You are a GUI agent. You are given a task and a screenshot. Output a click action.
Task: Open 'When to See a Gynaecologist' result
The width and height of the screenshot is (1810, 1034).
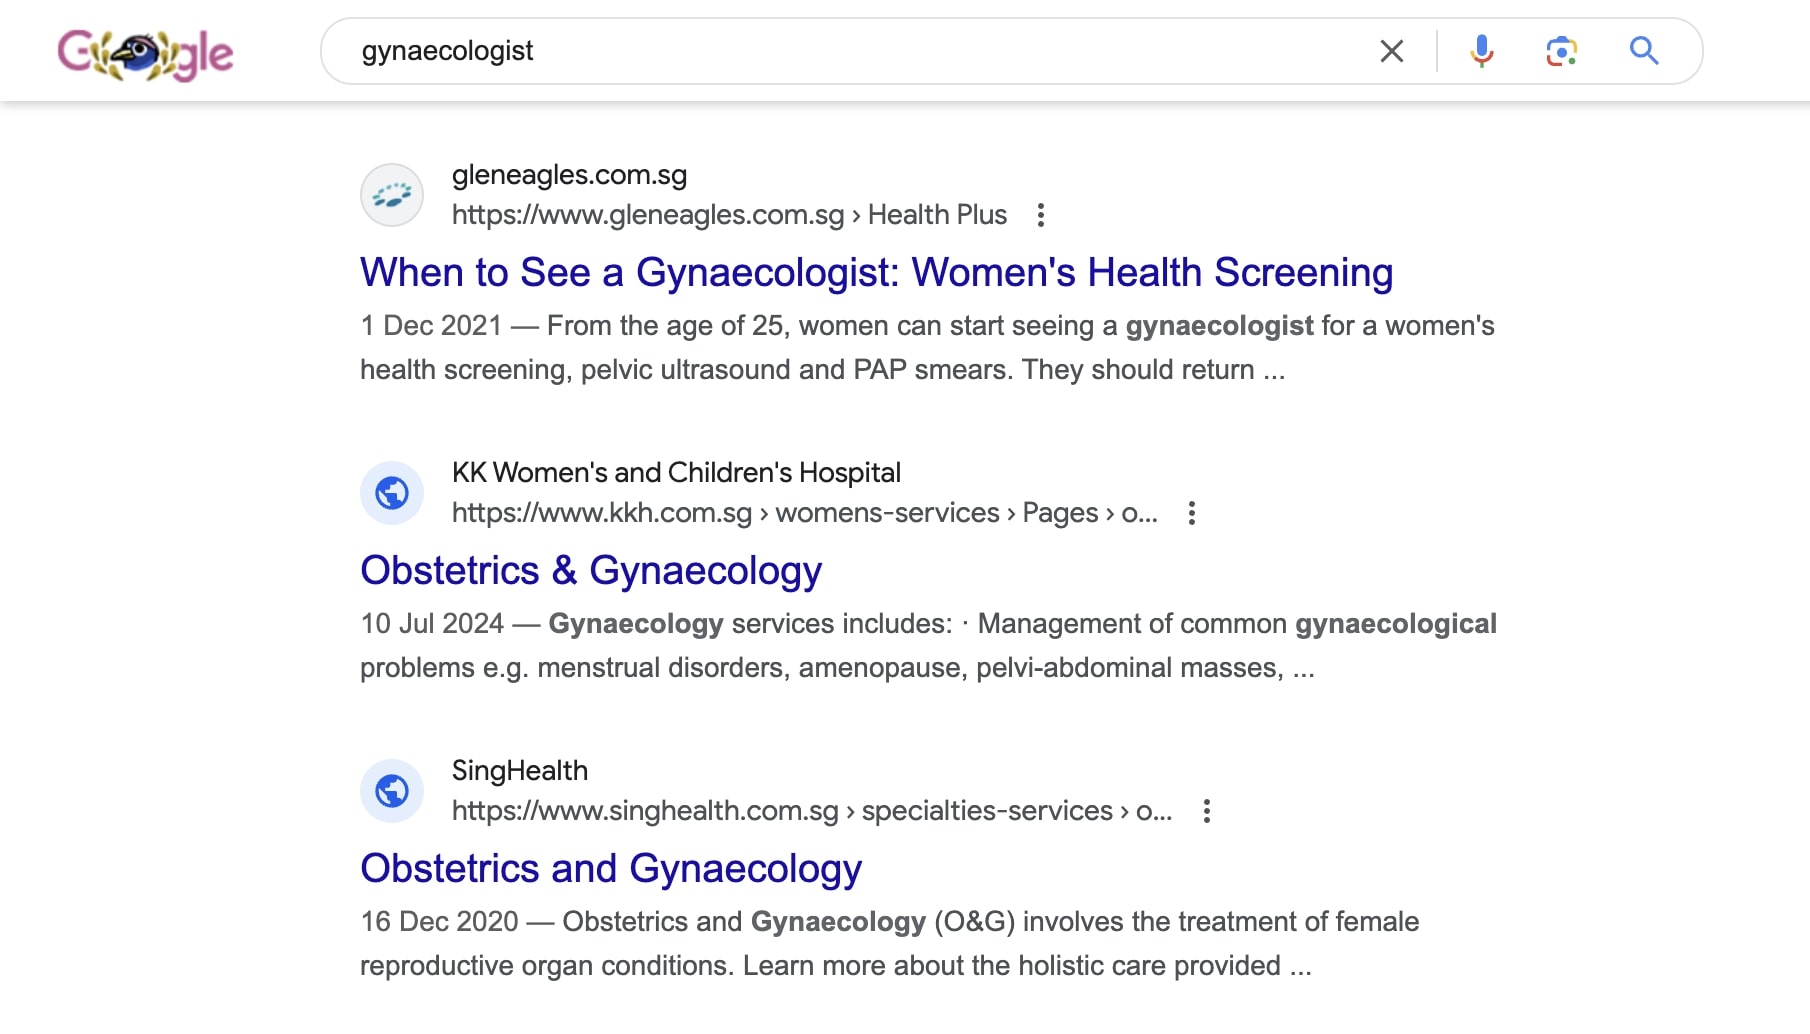click(x=876, y=272)
